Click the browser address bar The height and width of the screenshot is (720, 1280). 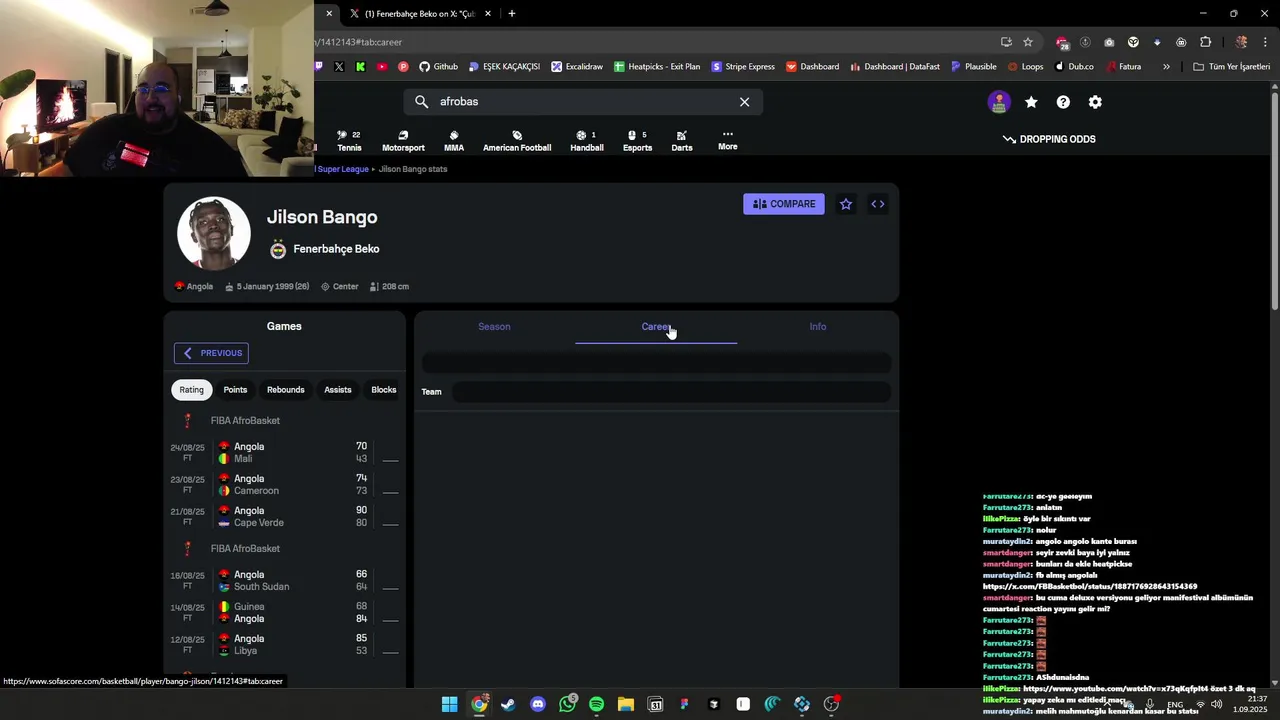(x=650, y=42)
